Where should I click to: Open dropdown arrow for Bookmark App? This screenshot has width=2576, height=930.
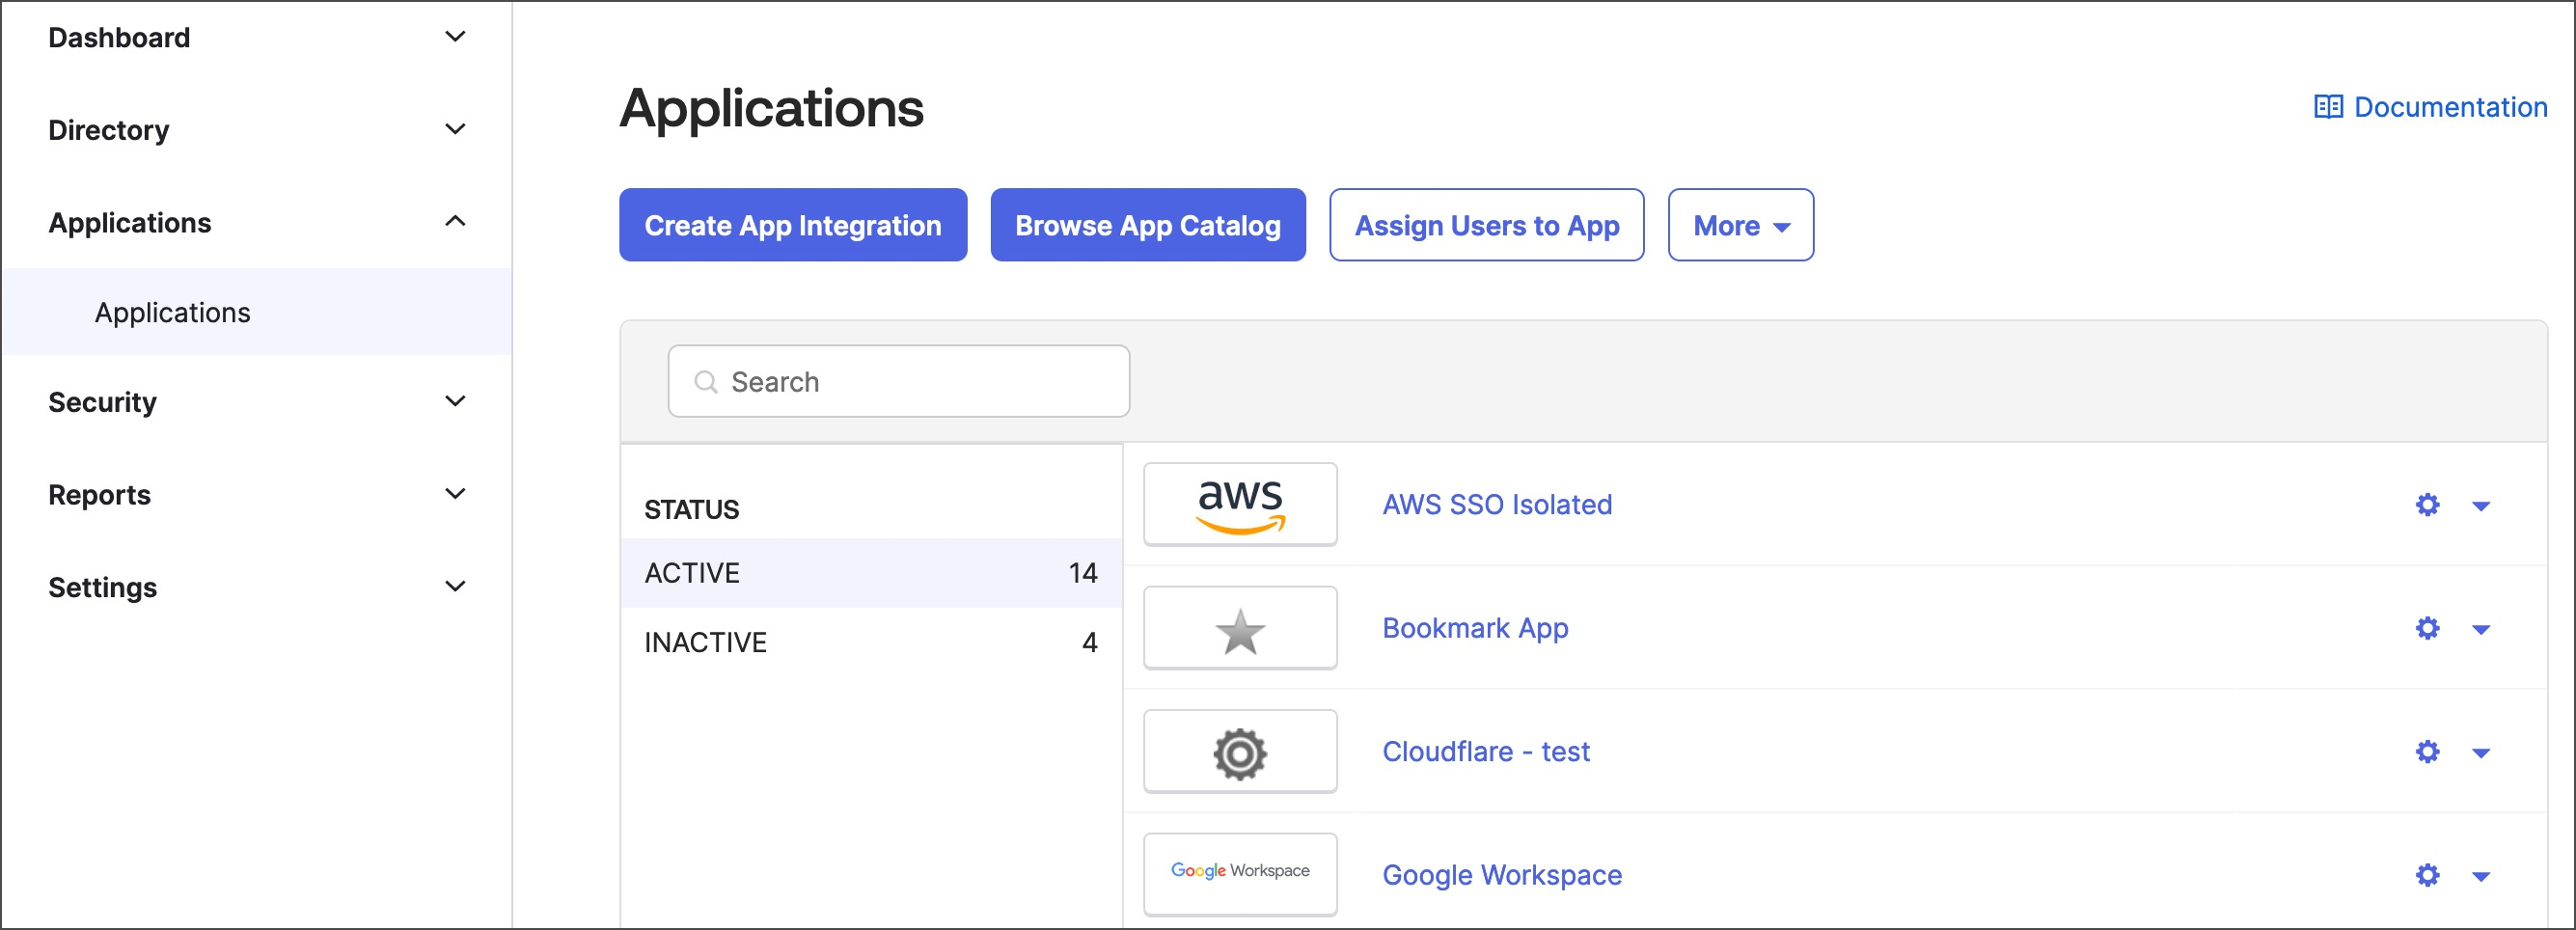2481,630
